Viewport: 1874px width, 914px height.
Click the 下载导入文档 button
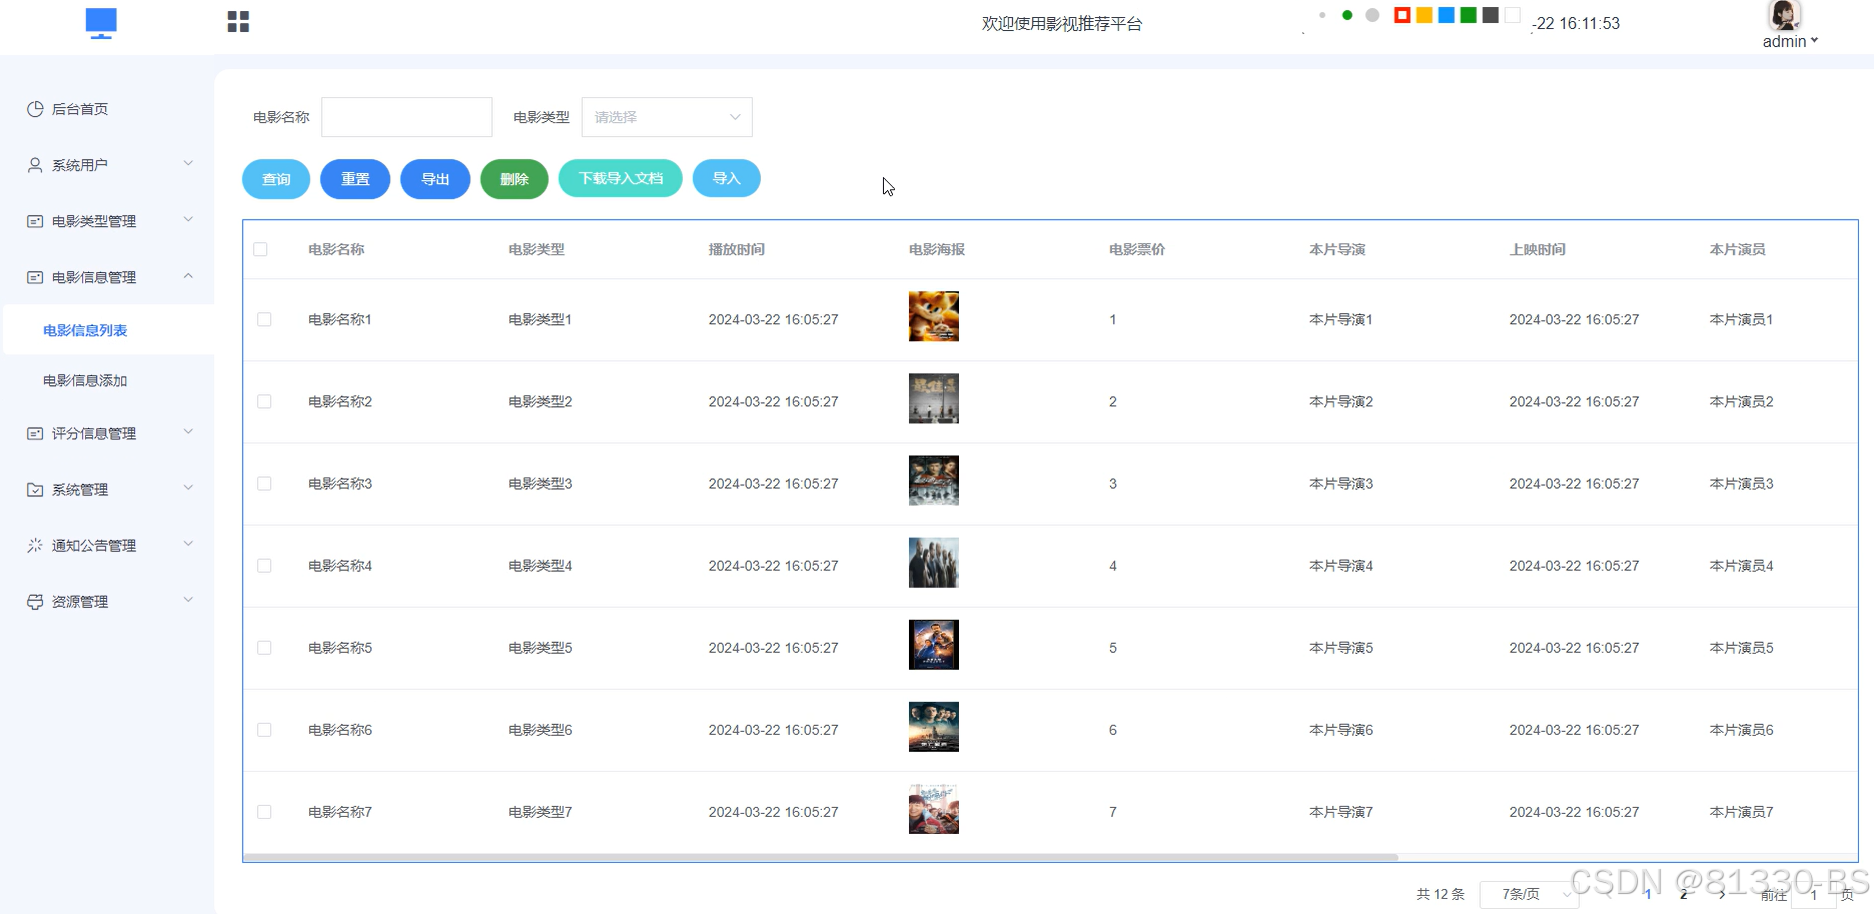pyautogui.click(x=620, y=178)
